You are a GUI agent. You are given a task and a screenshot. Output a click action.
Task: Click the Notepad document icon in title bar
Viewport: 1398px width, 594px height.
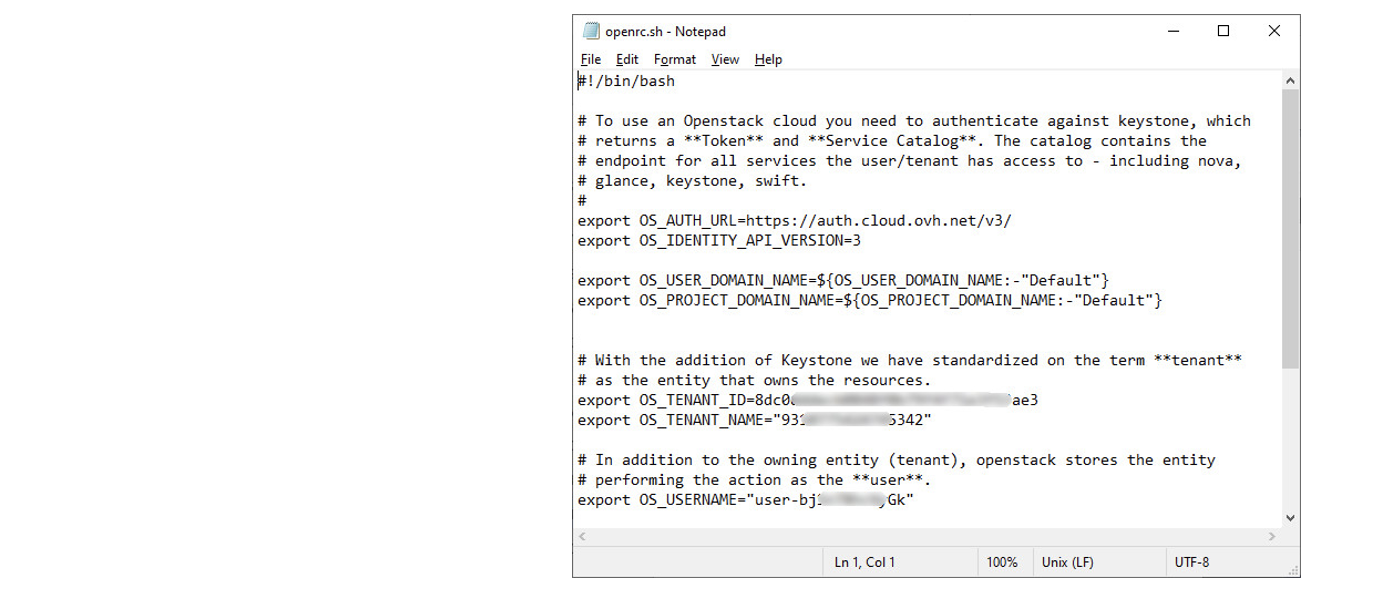(x=590, y=31)
